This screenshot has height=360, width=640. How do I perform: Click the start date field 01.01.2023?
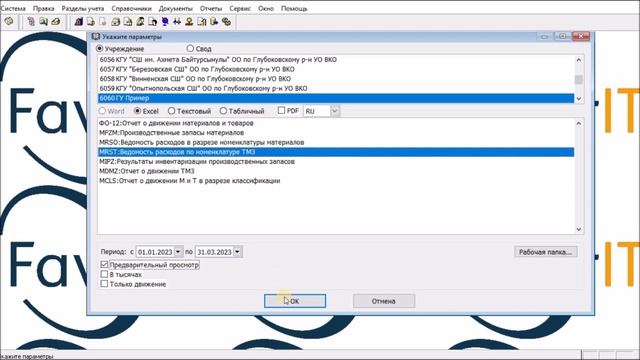155,252
